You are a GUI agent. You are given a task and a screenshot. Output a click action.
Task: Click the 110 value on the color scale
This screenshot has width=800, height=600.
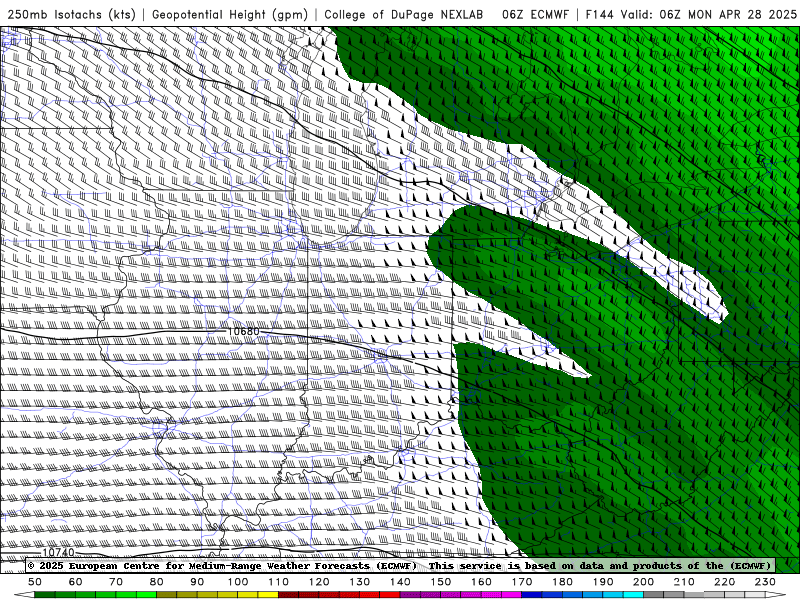tap(279, 582)
